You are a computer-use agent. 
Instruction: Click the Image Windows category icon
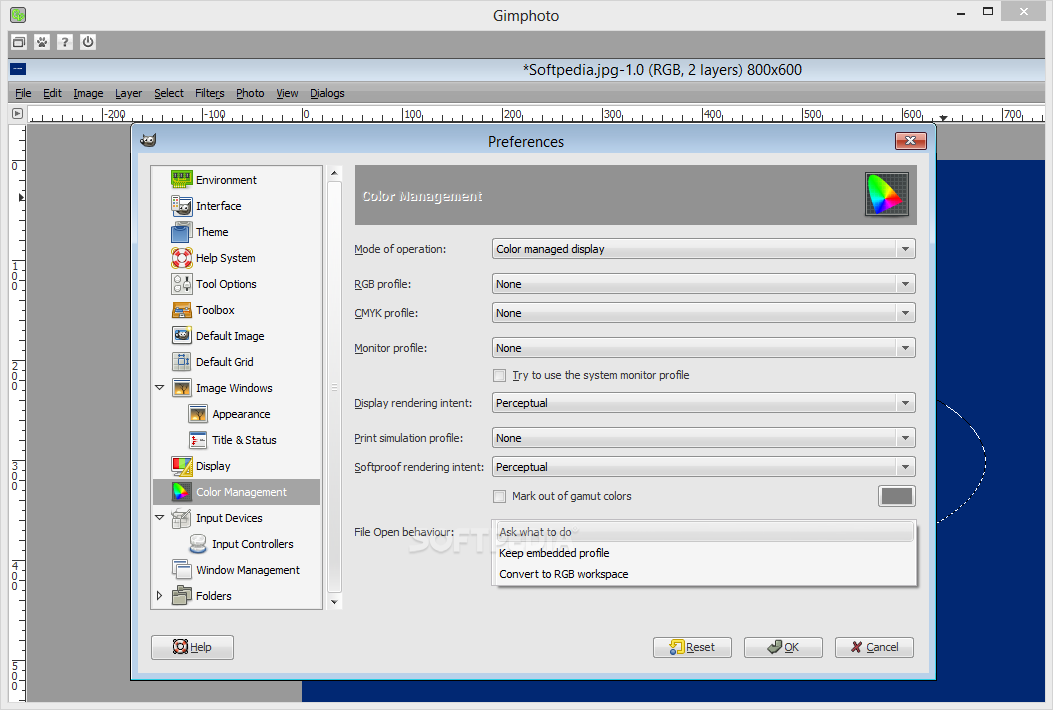tap(181, 388)
